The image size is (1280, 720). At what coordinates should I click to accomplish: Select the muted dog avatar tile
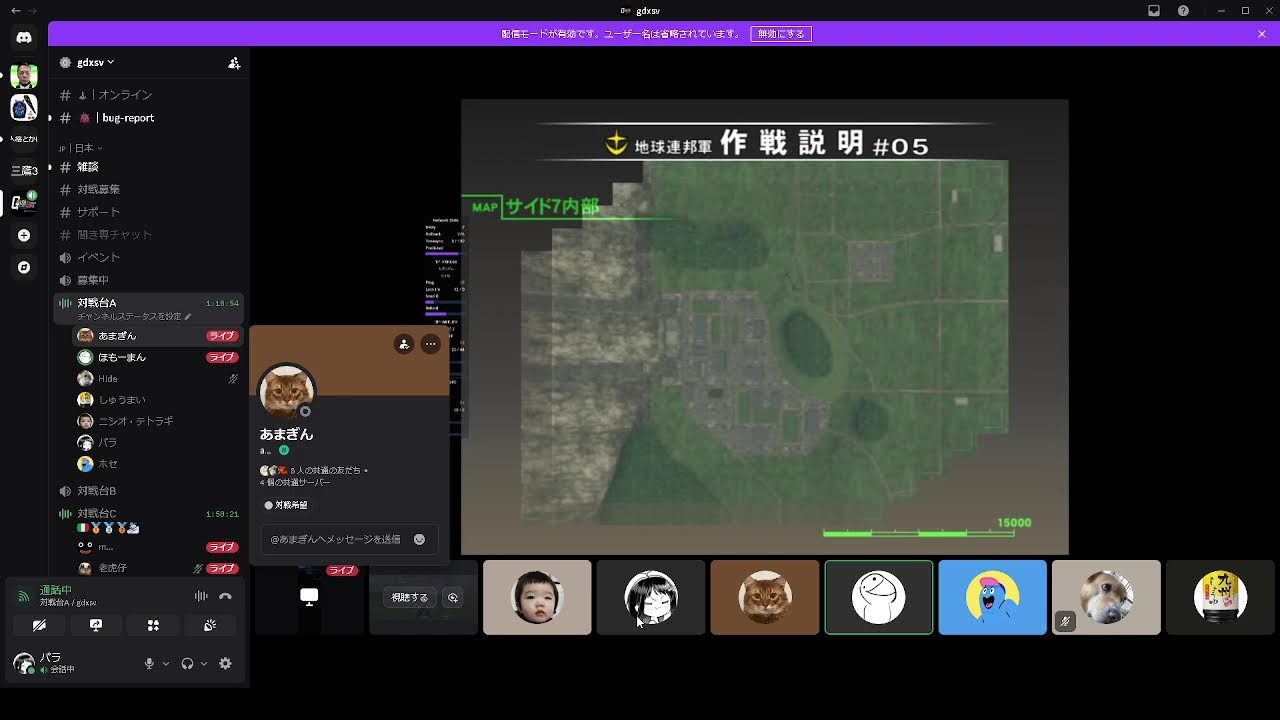pyautogui.click(x=1107, y=597)
